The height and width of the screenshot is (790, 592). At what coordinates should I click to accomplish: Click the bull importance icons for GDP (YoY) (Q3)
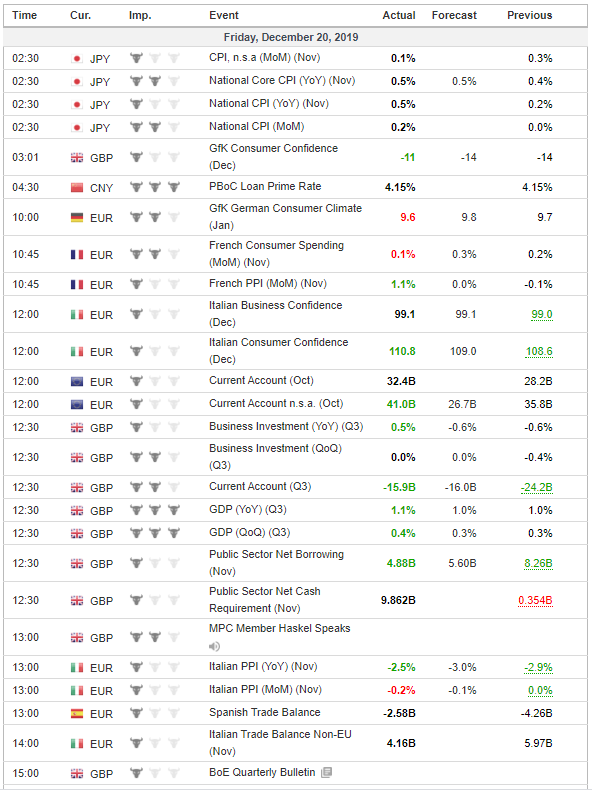coord(155,510)
